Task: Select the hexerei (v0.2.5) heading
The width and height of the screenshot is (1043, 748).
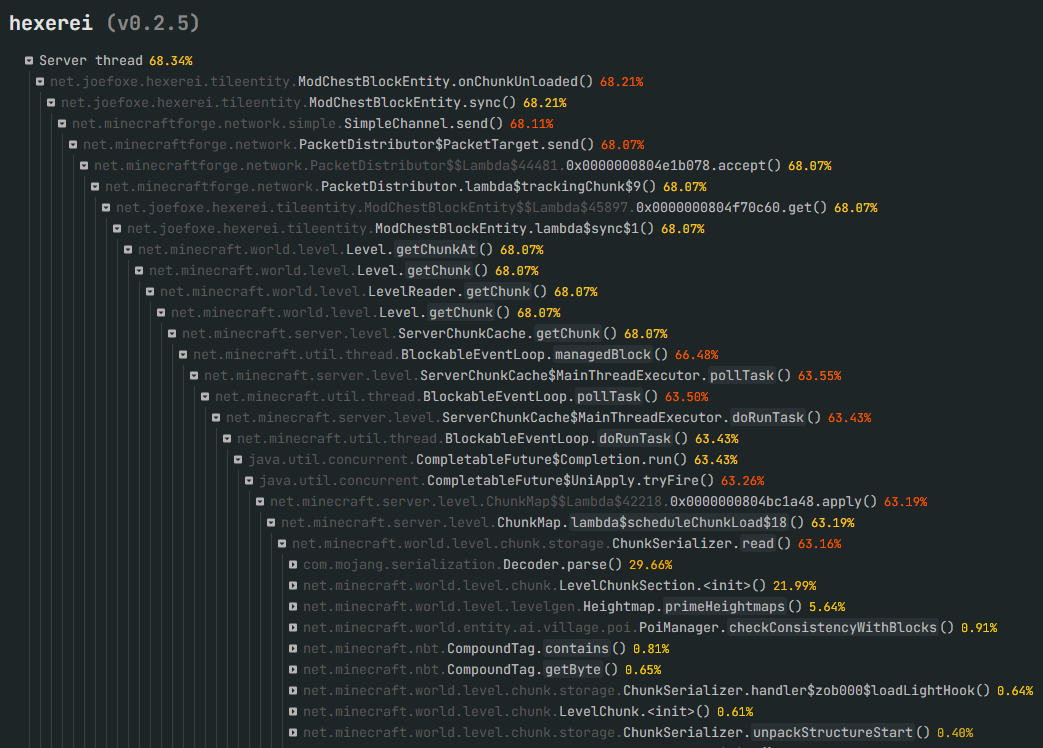Action: point(104,23)
